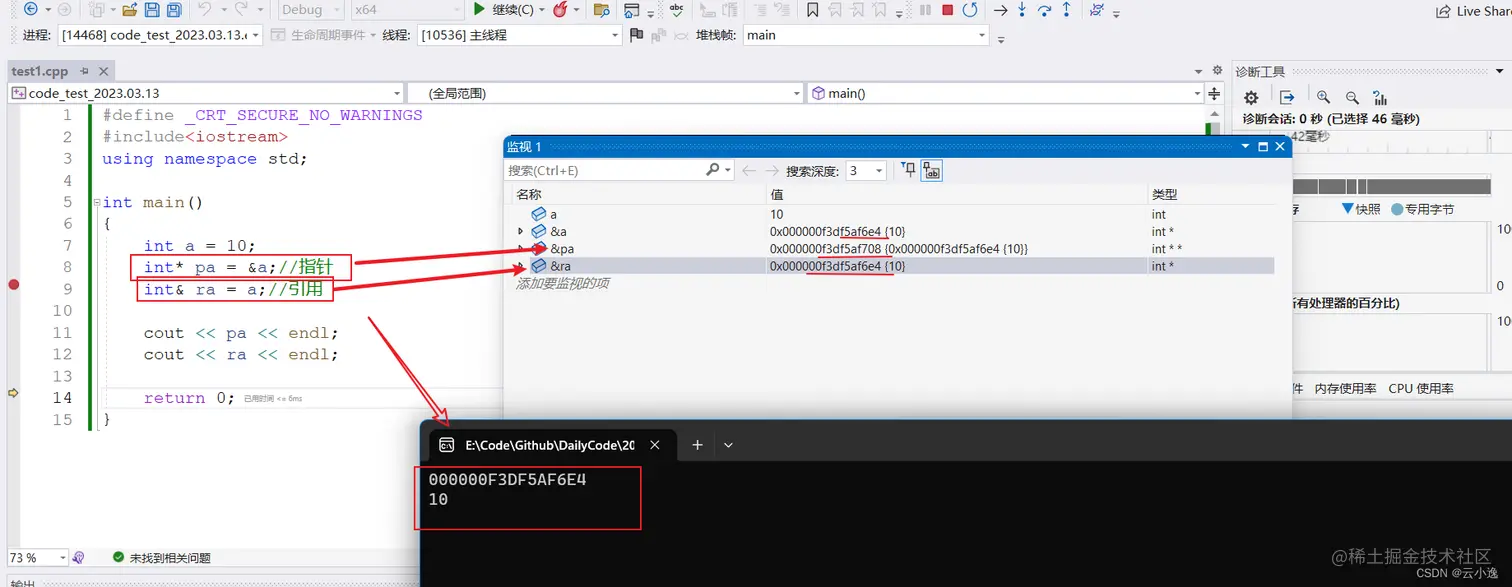
Task: Click the Private Bytes (专用字节) legend item
Action: (1422, 209)
